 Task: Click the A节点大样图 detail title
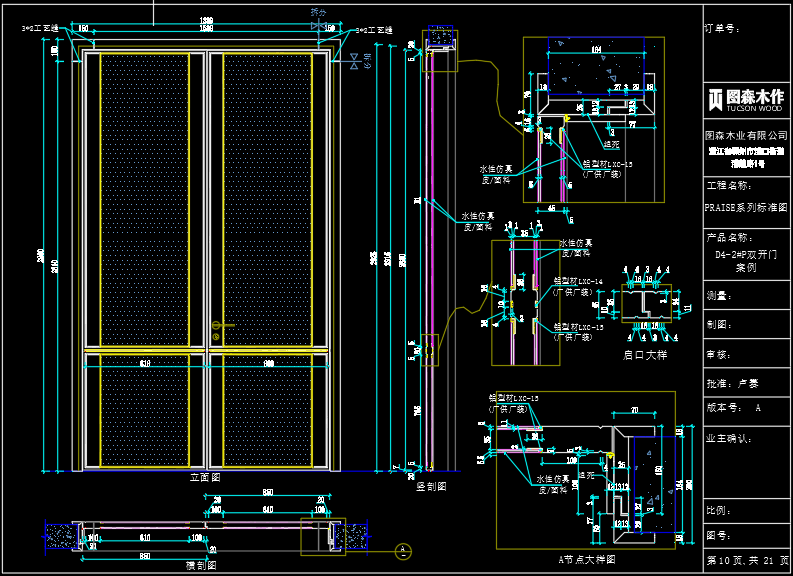(x=587, y=559)
